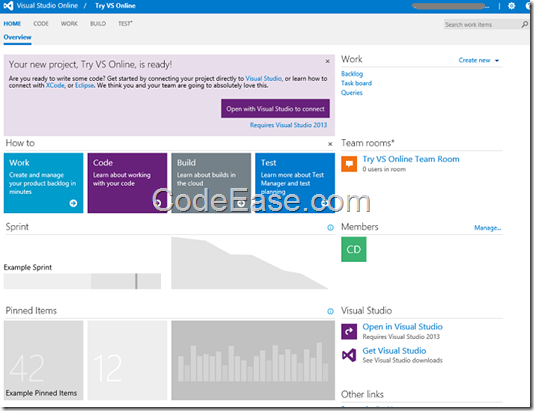Click Get Visual Studio link
This screenshot has width=534, height=411.
394,351
